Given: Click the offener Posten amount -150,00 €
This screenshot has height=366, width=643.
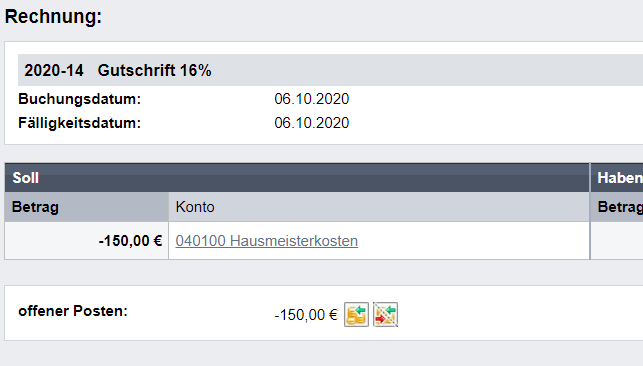Looking at the screenshot, I should pyautogui.click(x=306, y=315).
